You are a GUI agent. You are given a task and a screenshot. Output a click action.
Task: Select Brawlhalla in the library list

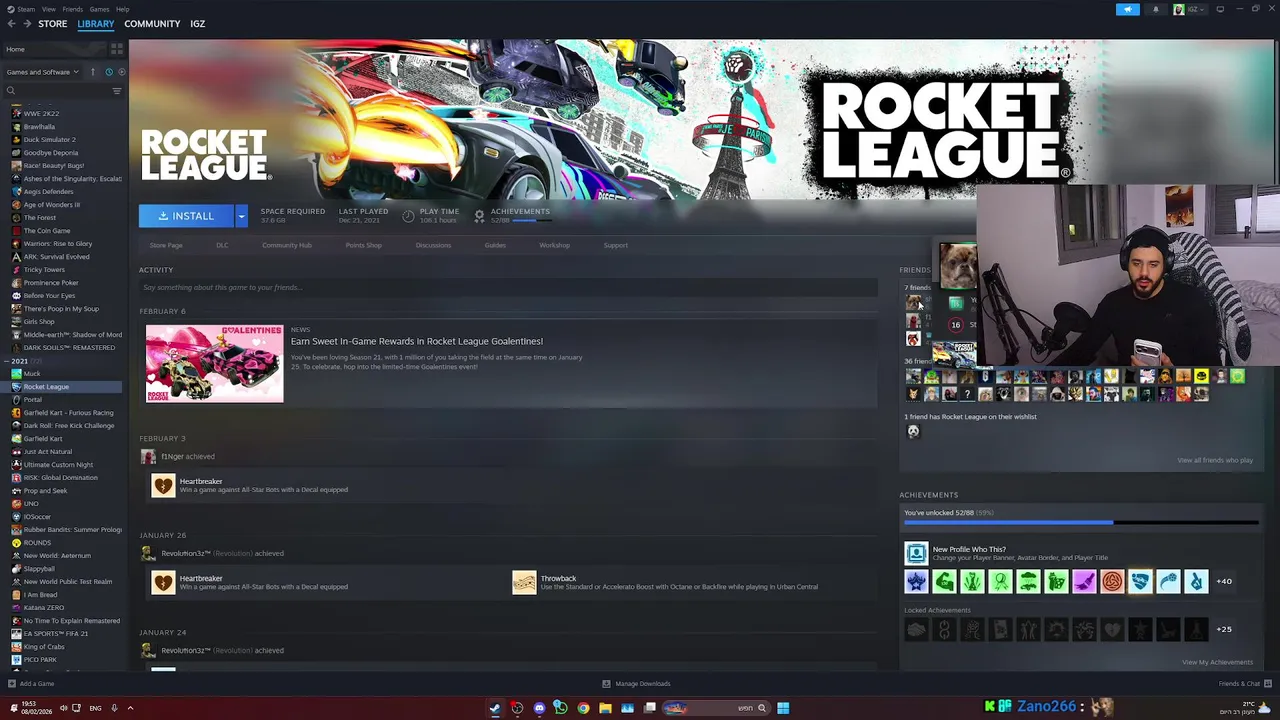pos(39,127)
